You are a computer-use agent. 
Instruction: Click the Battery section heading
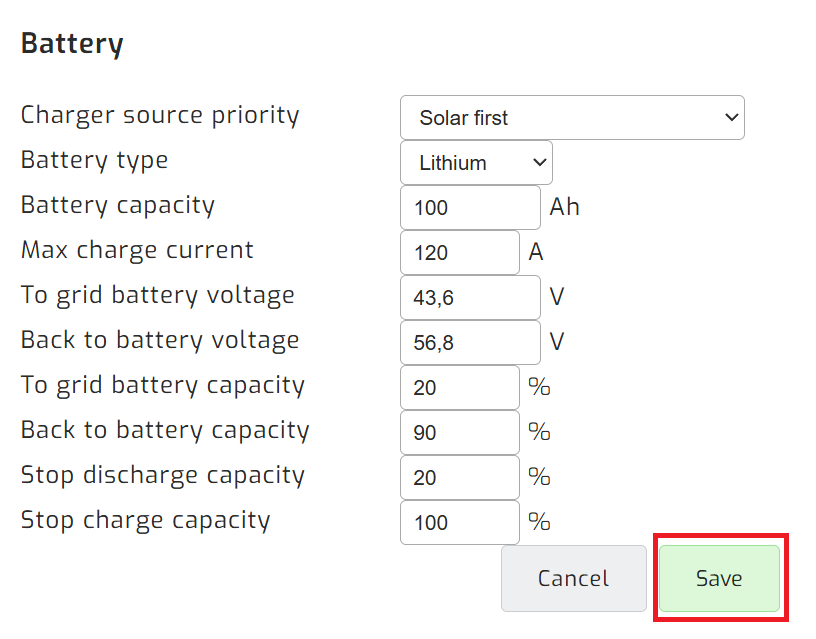tap(71, 43)
